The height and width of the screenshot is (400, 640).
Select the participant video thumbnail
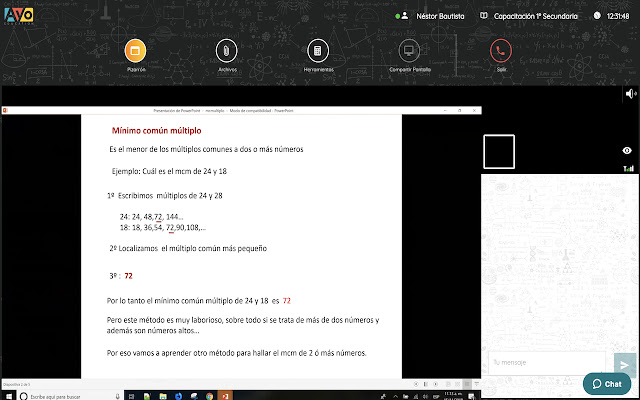(499, 151)
